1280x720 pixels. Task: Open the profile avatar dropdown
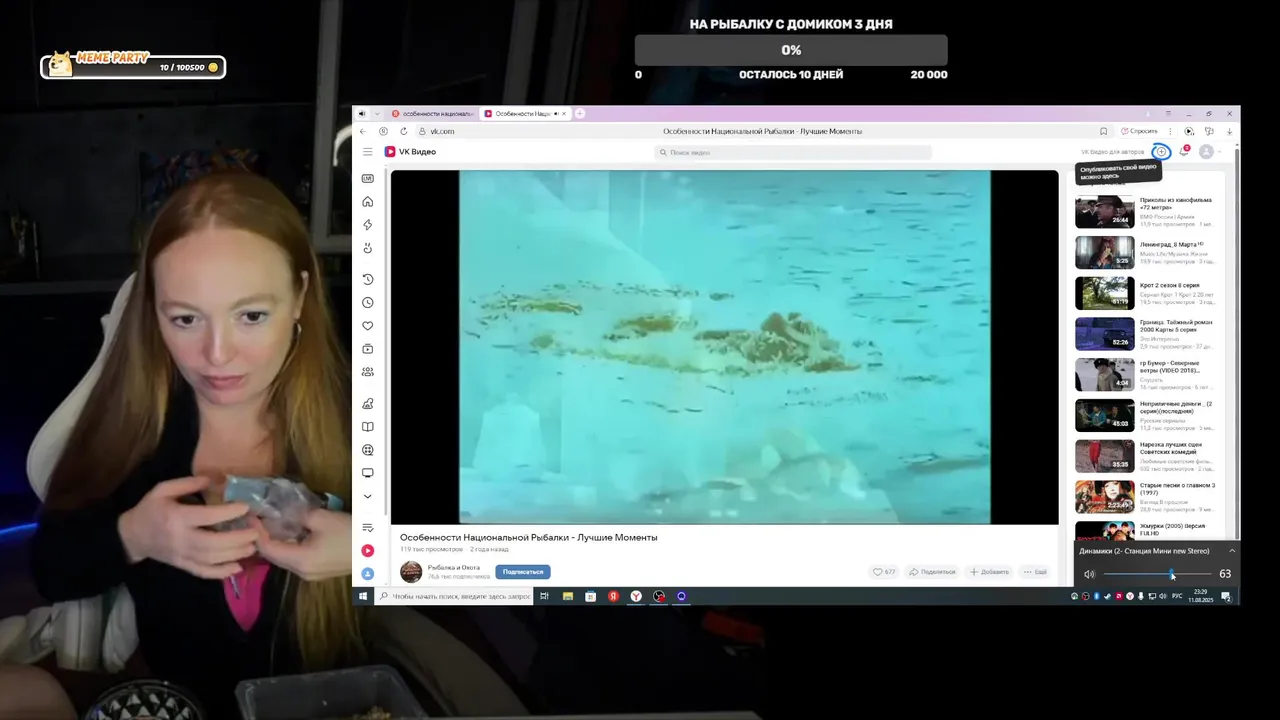click(x=1210, y=152)
